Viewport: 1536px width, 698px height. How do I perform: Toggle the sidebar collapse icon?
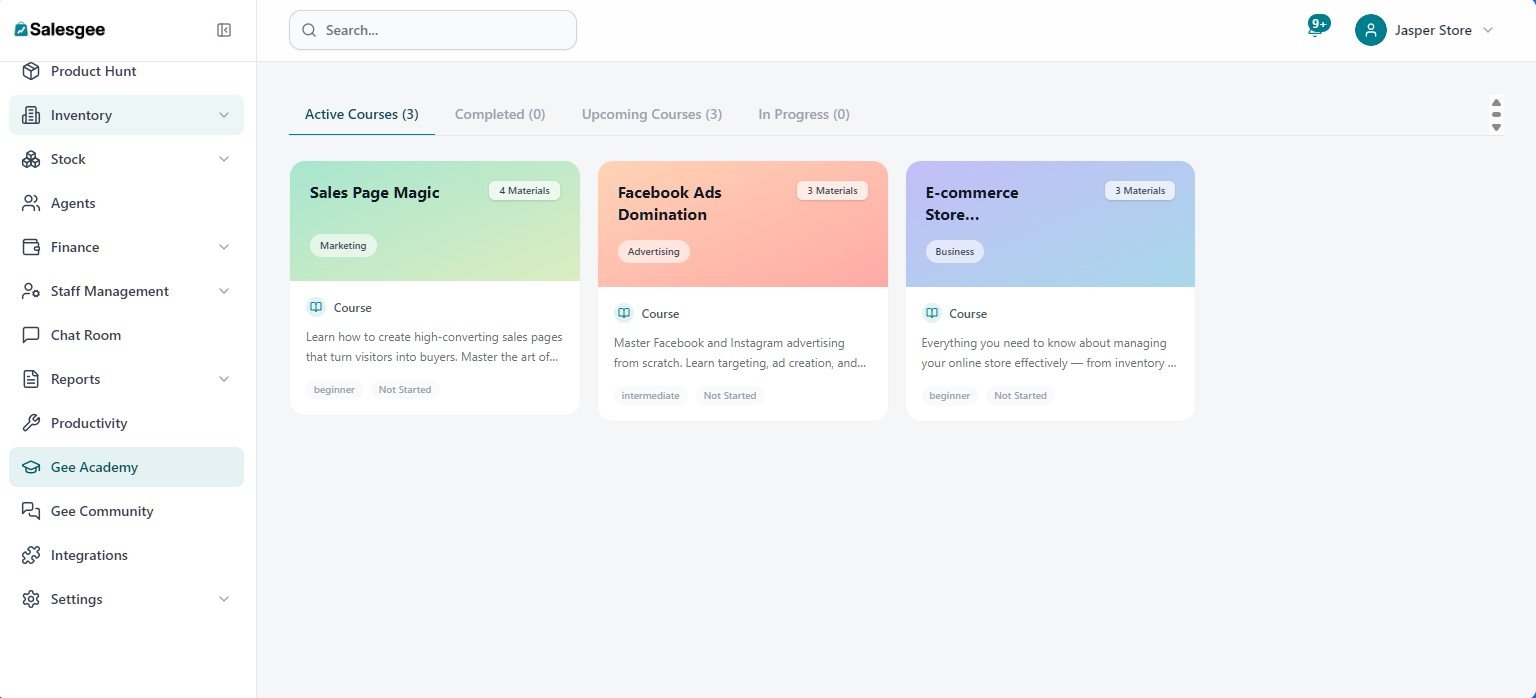(224, 30)
